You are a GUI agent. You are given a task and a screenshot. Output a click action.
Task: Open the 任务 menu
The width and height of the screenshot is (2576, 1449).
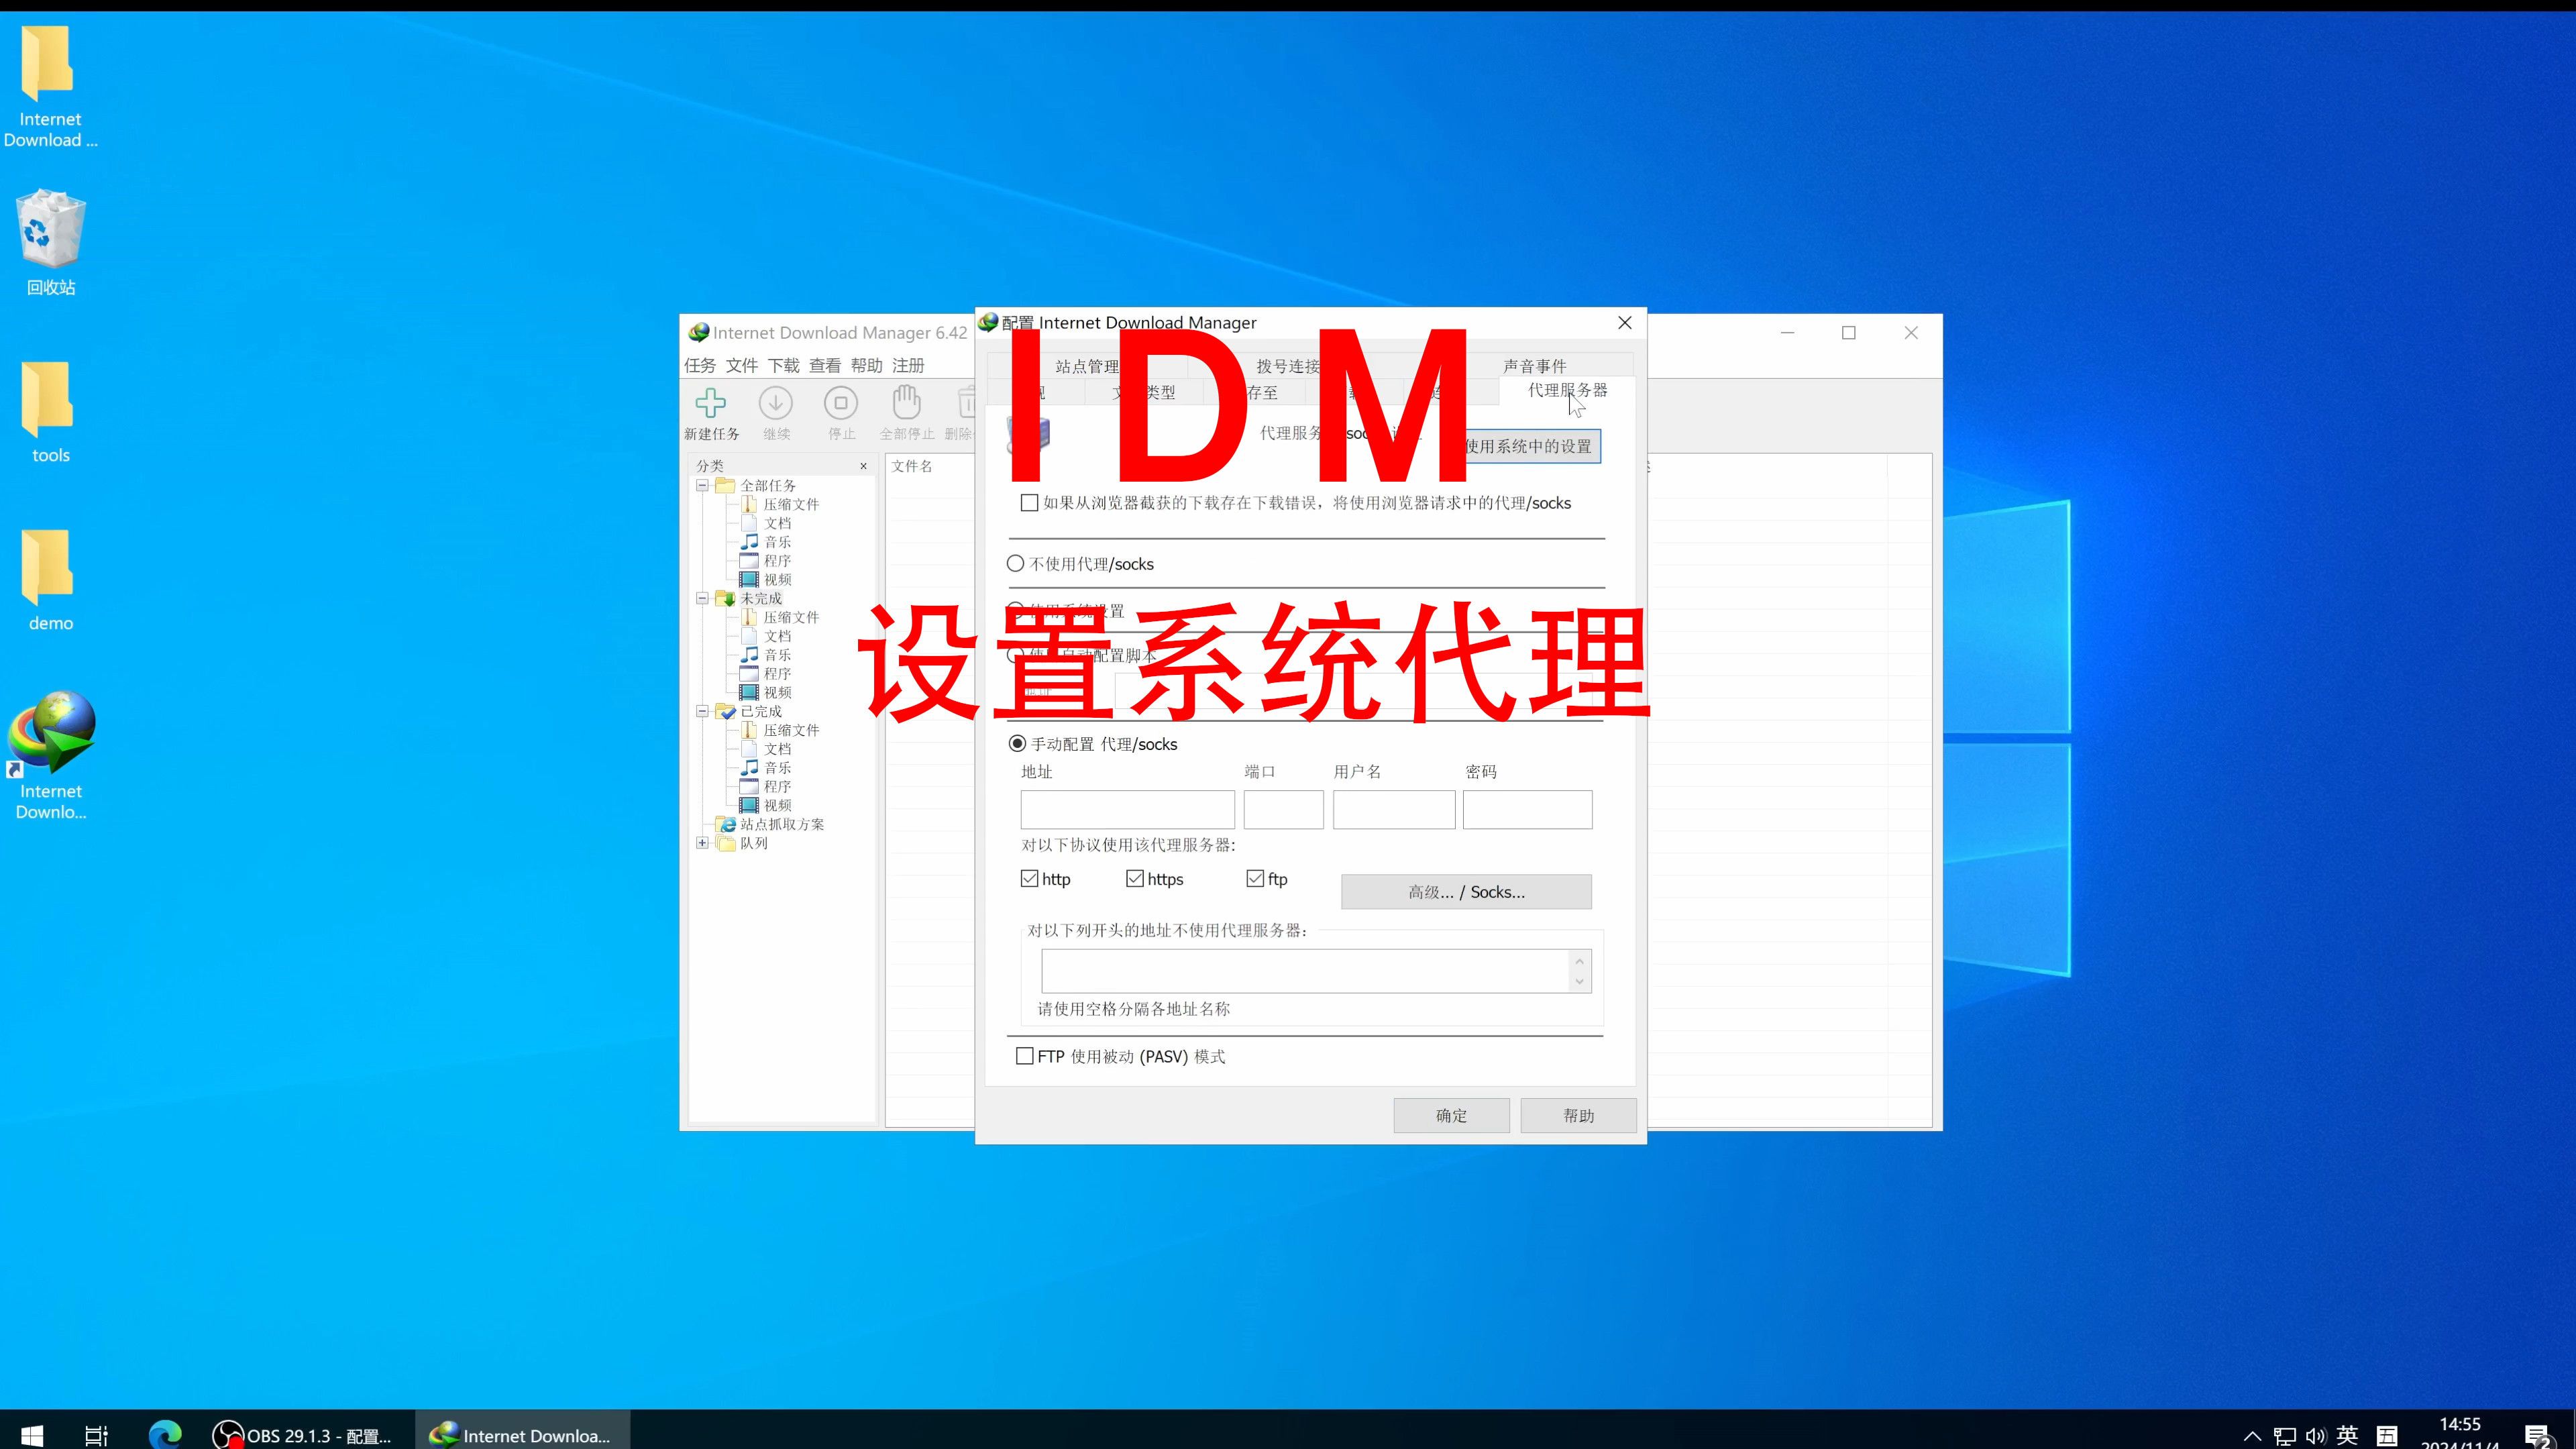(x=700, y=365)
